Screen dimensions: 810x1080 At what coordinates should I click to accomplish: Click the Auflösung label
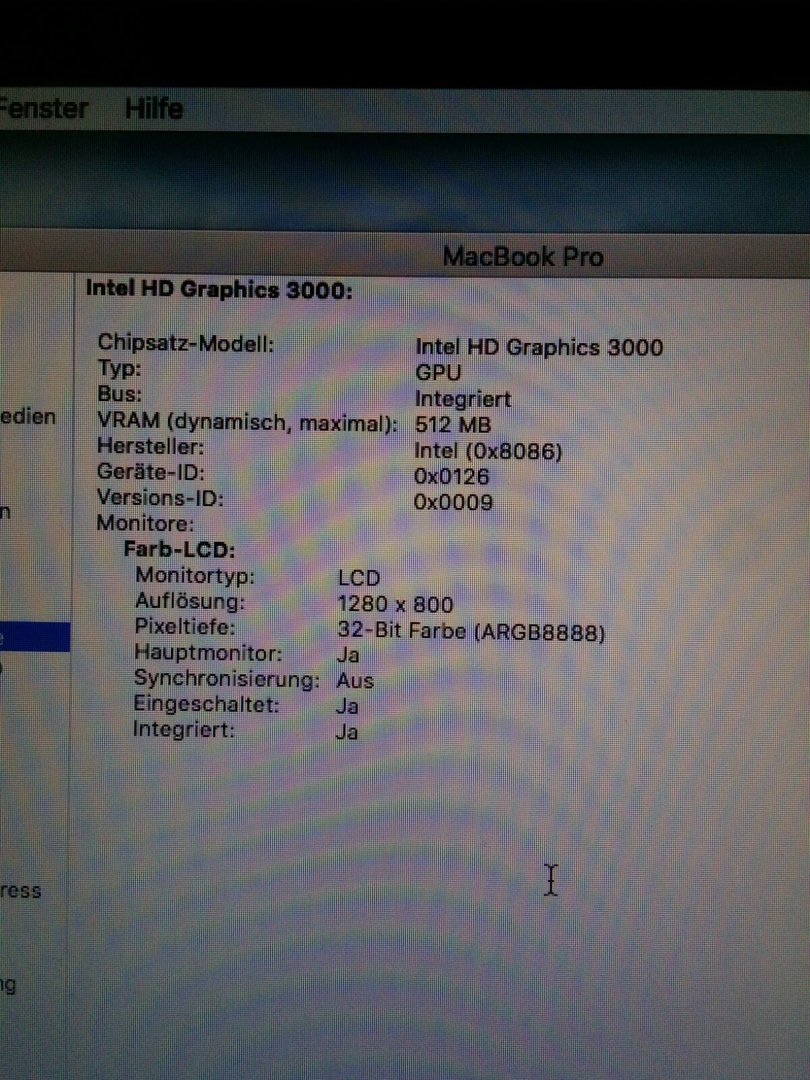189,601
